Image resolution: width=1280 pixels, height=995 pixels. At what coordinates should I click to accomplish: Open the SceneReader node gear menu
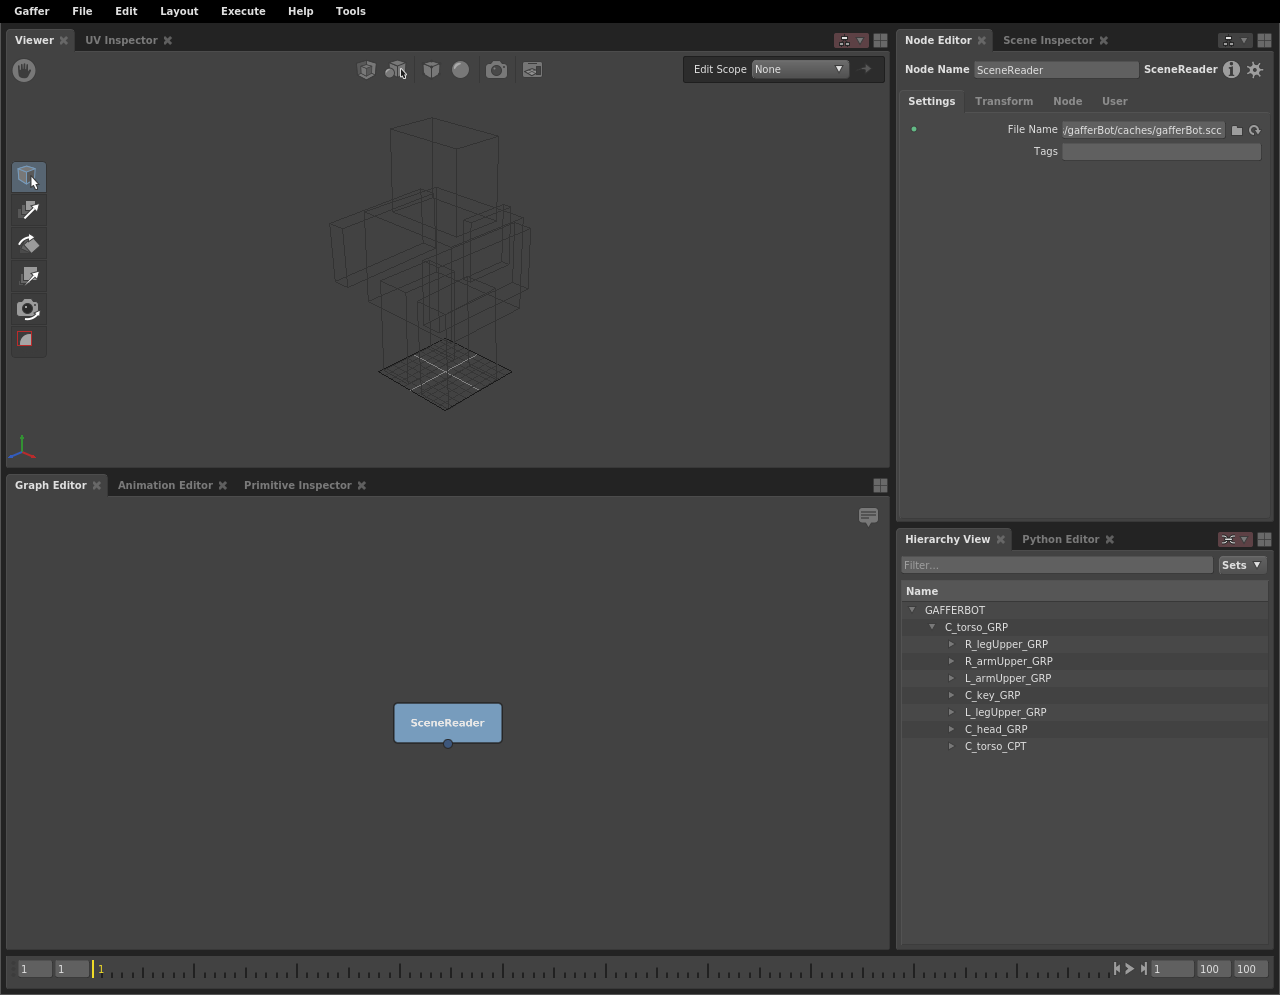click(x=1255, y=69)
